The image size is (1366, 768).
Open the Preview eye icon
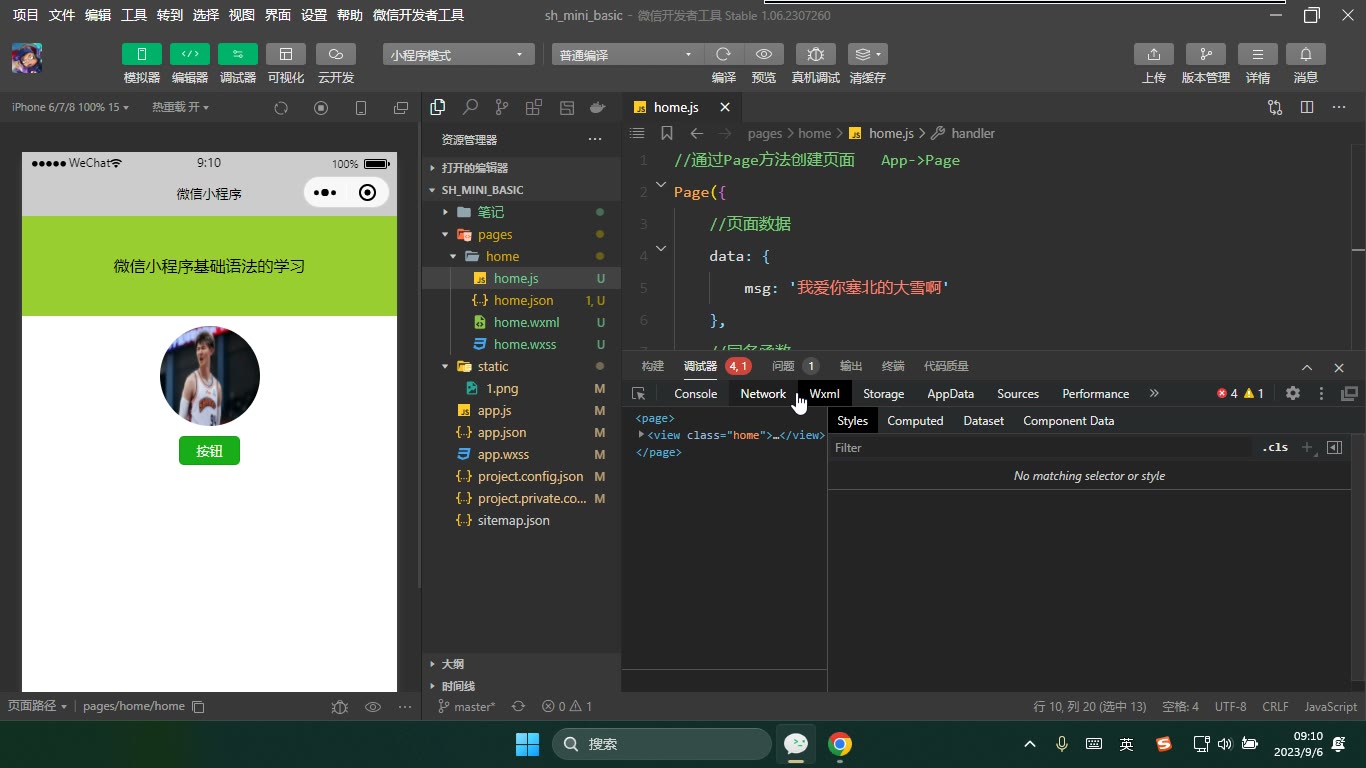pos(764,54)
